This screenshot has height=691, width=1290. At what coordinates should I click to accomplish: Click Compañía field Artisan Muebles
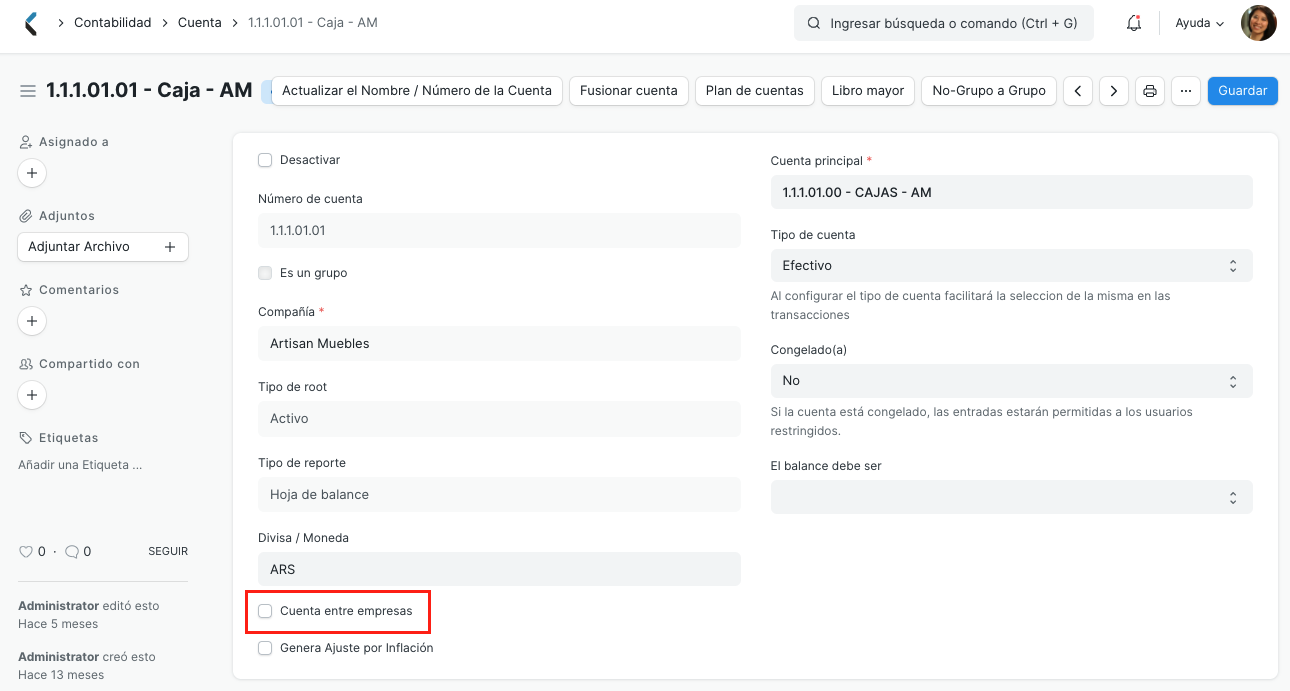pos(499,344)
